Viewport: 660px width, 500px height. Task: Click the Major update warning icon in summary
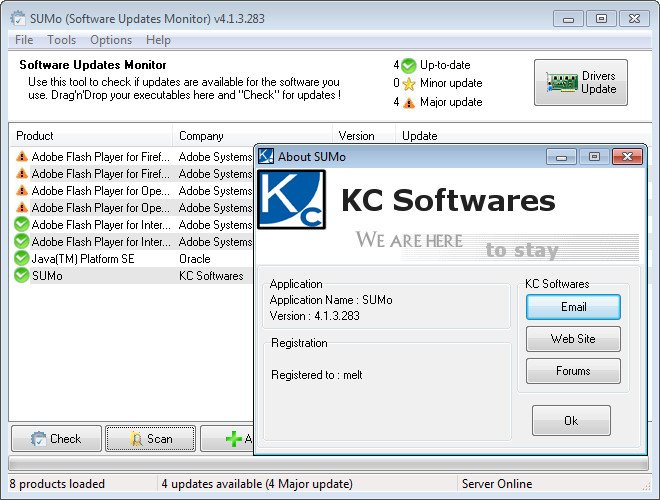pyautogui.click(x=408, y=102)
